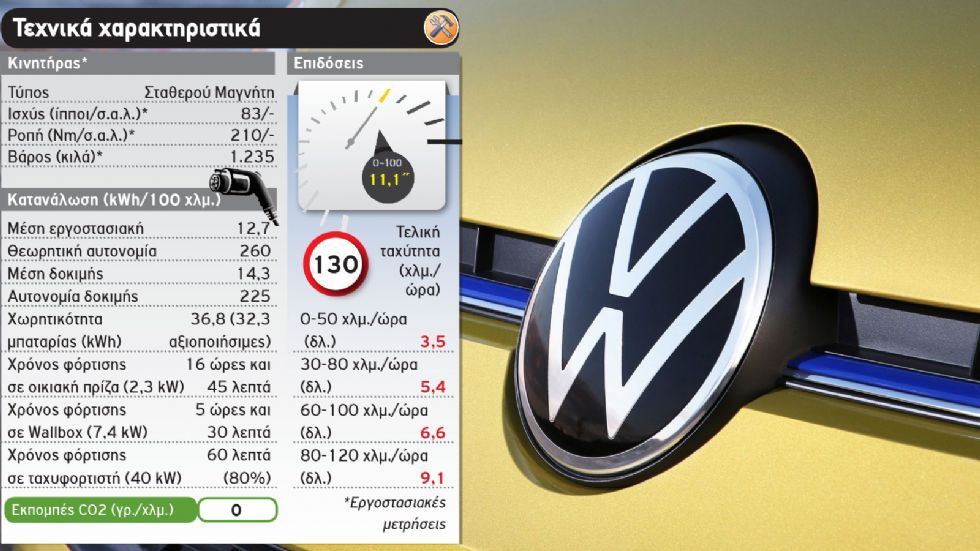Click the red acceleration value '3,5'
This screenshot has width=980, height=551.
tap(433, 342)
